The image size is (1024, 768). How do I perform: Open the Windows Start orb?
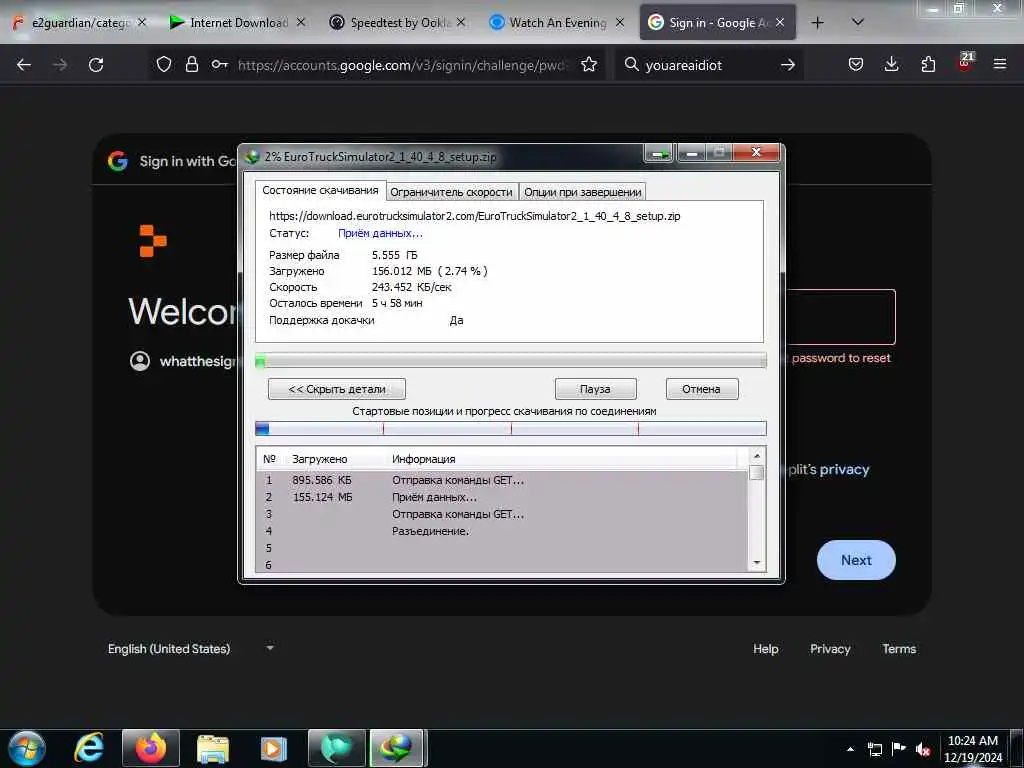point(26,748)
